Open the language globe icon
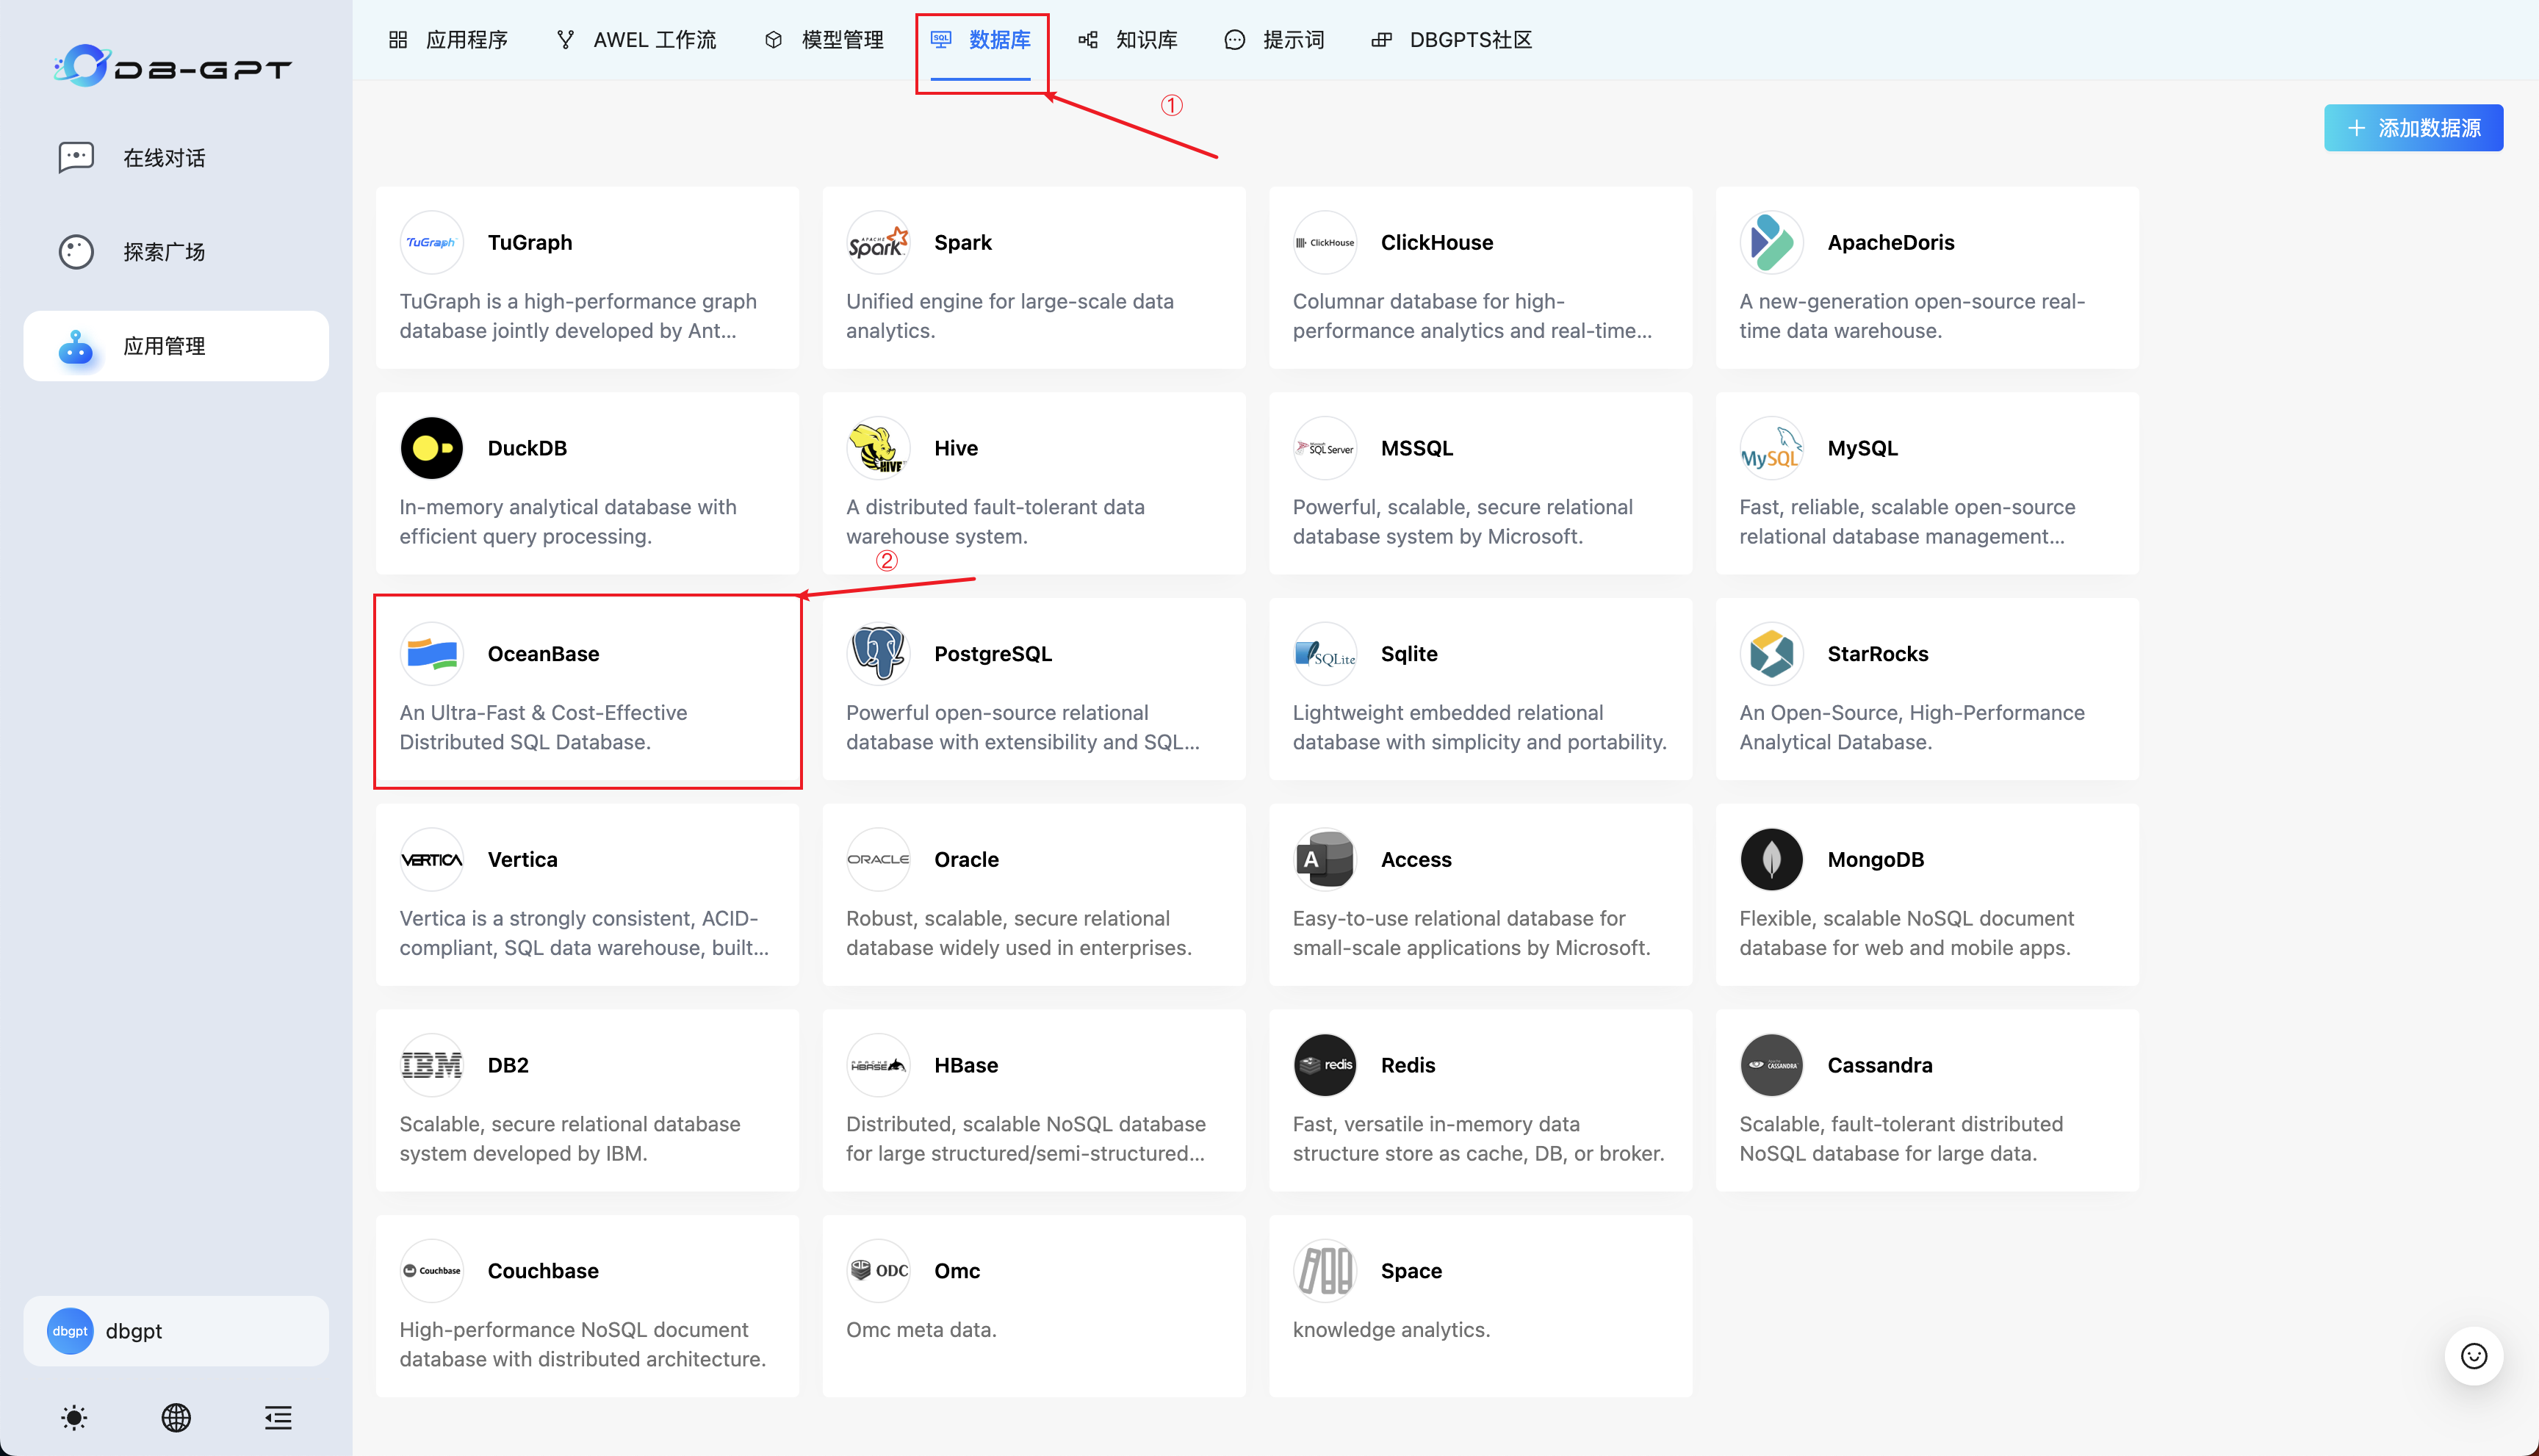2539x1456 pixels. point(176,1417)
